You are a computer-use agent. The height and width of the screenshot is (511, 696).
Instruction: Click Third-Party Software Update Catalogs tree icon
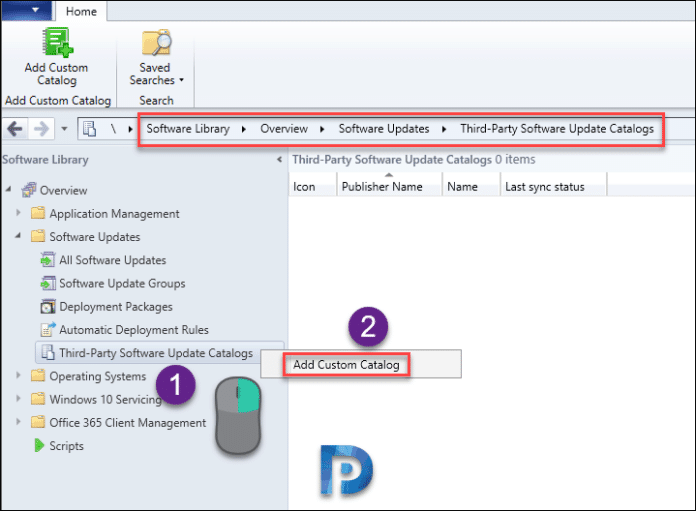[x=48, y=353]
